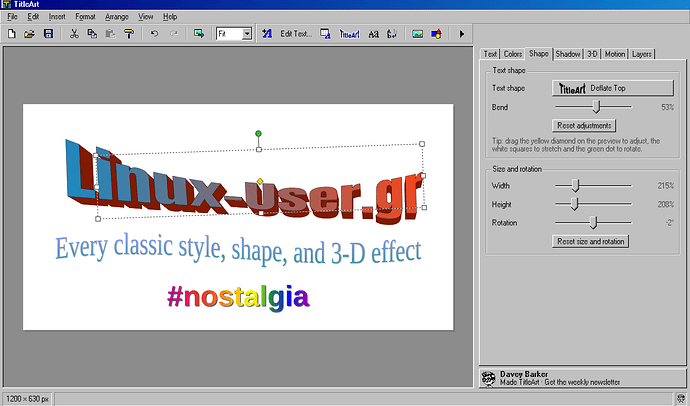
Task: Click the Bend value 53%
Action: (x=667, y=107)
